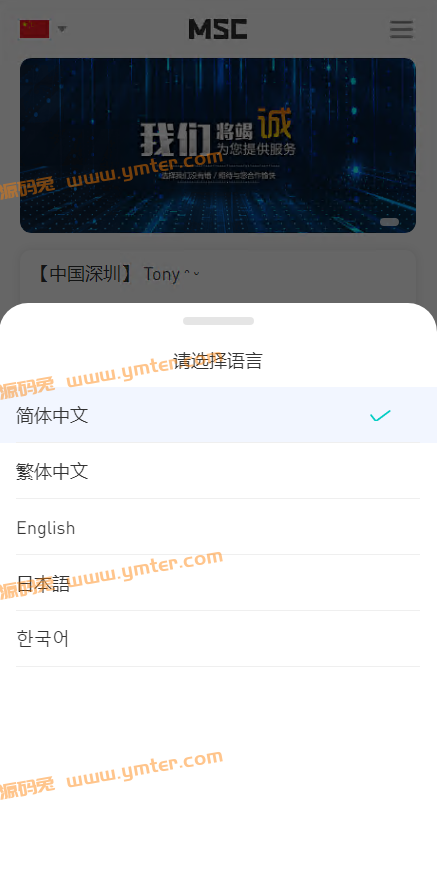
Task: Tap the sheet's gray drag handle
Action: tap(218, 321)
